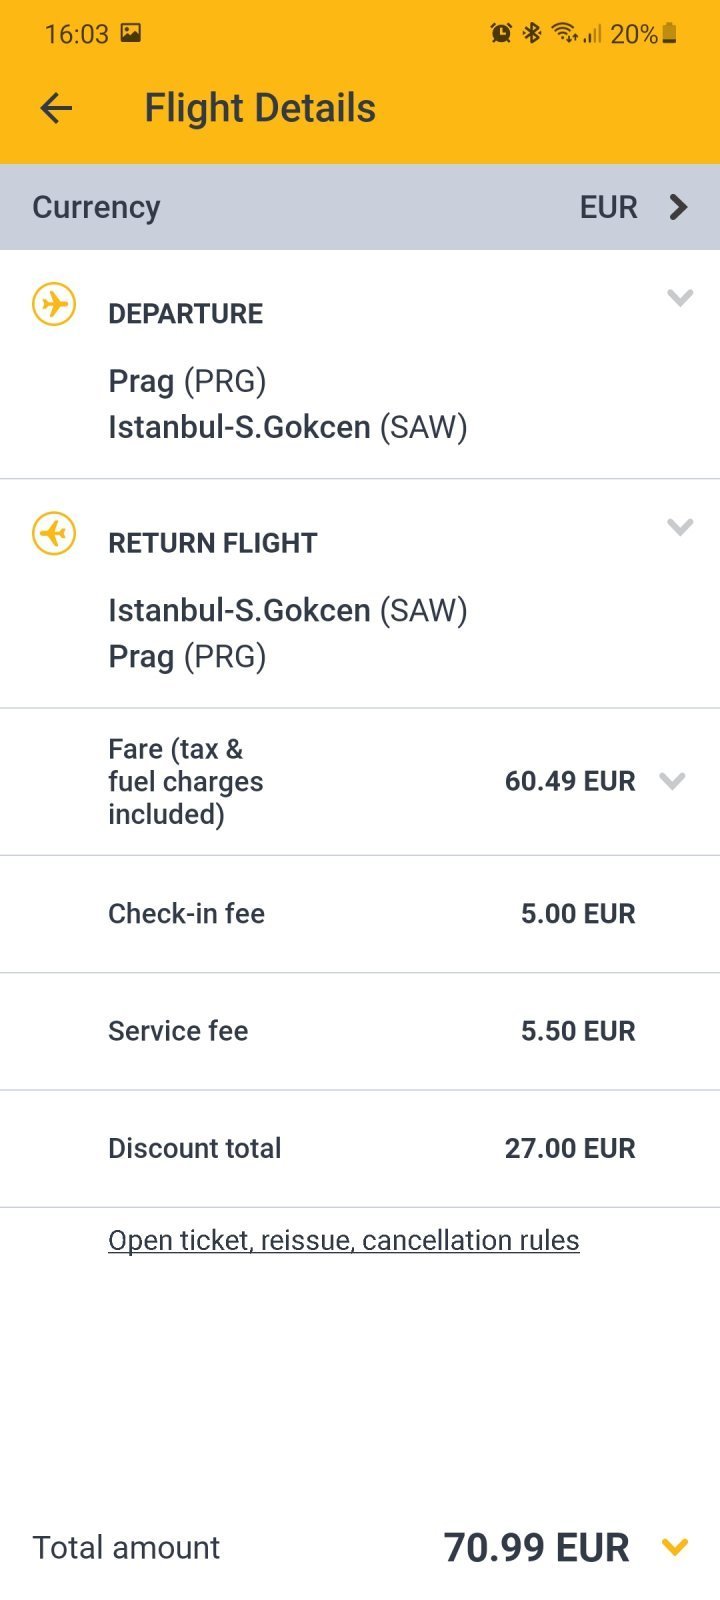720x1600 pixels.
Task: Expand the Total amount yellow chevron
Action: coord(676,1548)
